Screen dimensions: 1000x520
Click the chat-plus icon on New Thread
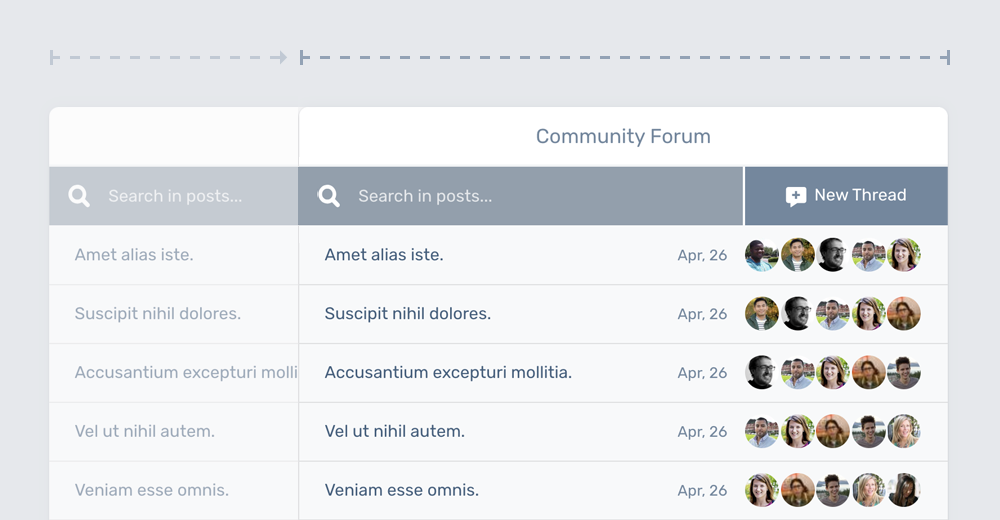tap(796, 196)
